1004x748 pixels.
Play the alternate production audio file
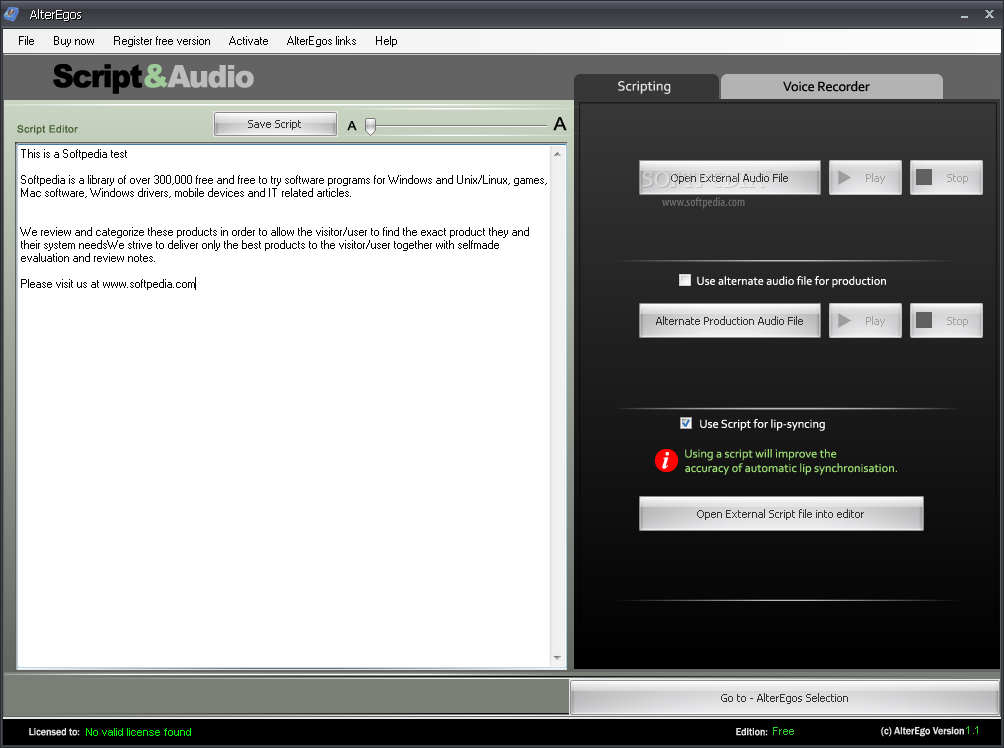tap(865, 321)
